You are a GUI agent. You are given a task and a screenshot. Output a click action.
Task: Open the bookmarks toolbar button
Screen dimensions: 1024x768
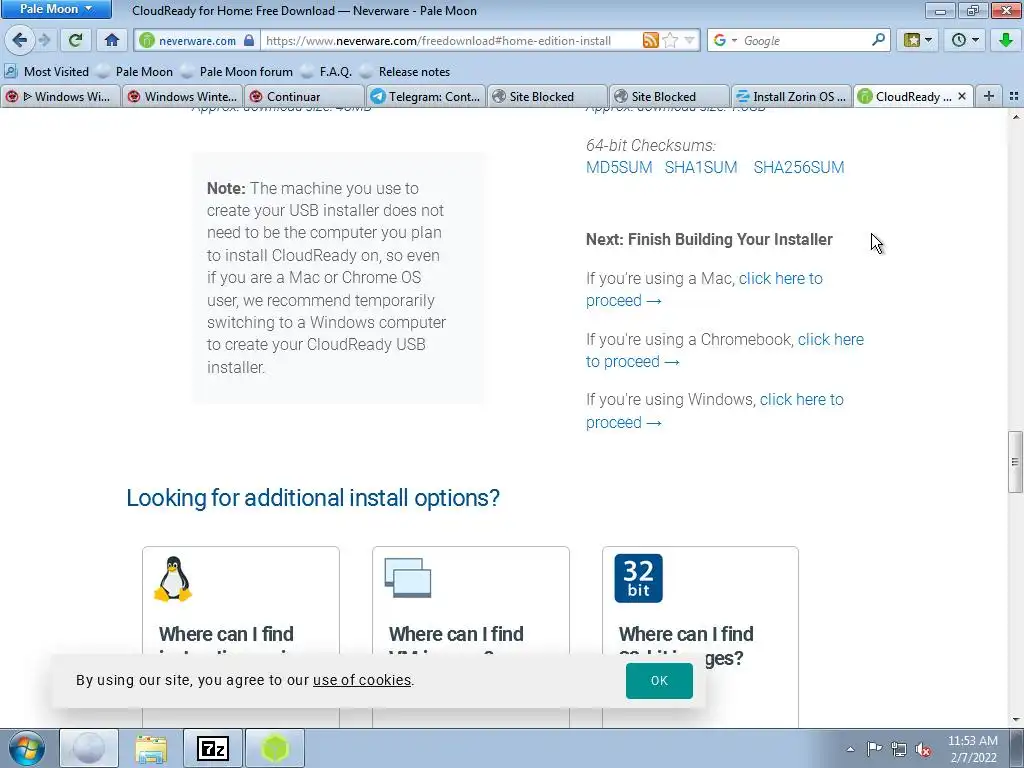click(x=918, y=40)
